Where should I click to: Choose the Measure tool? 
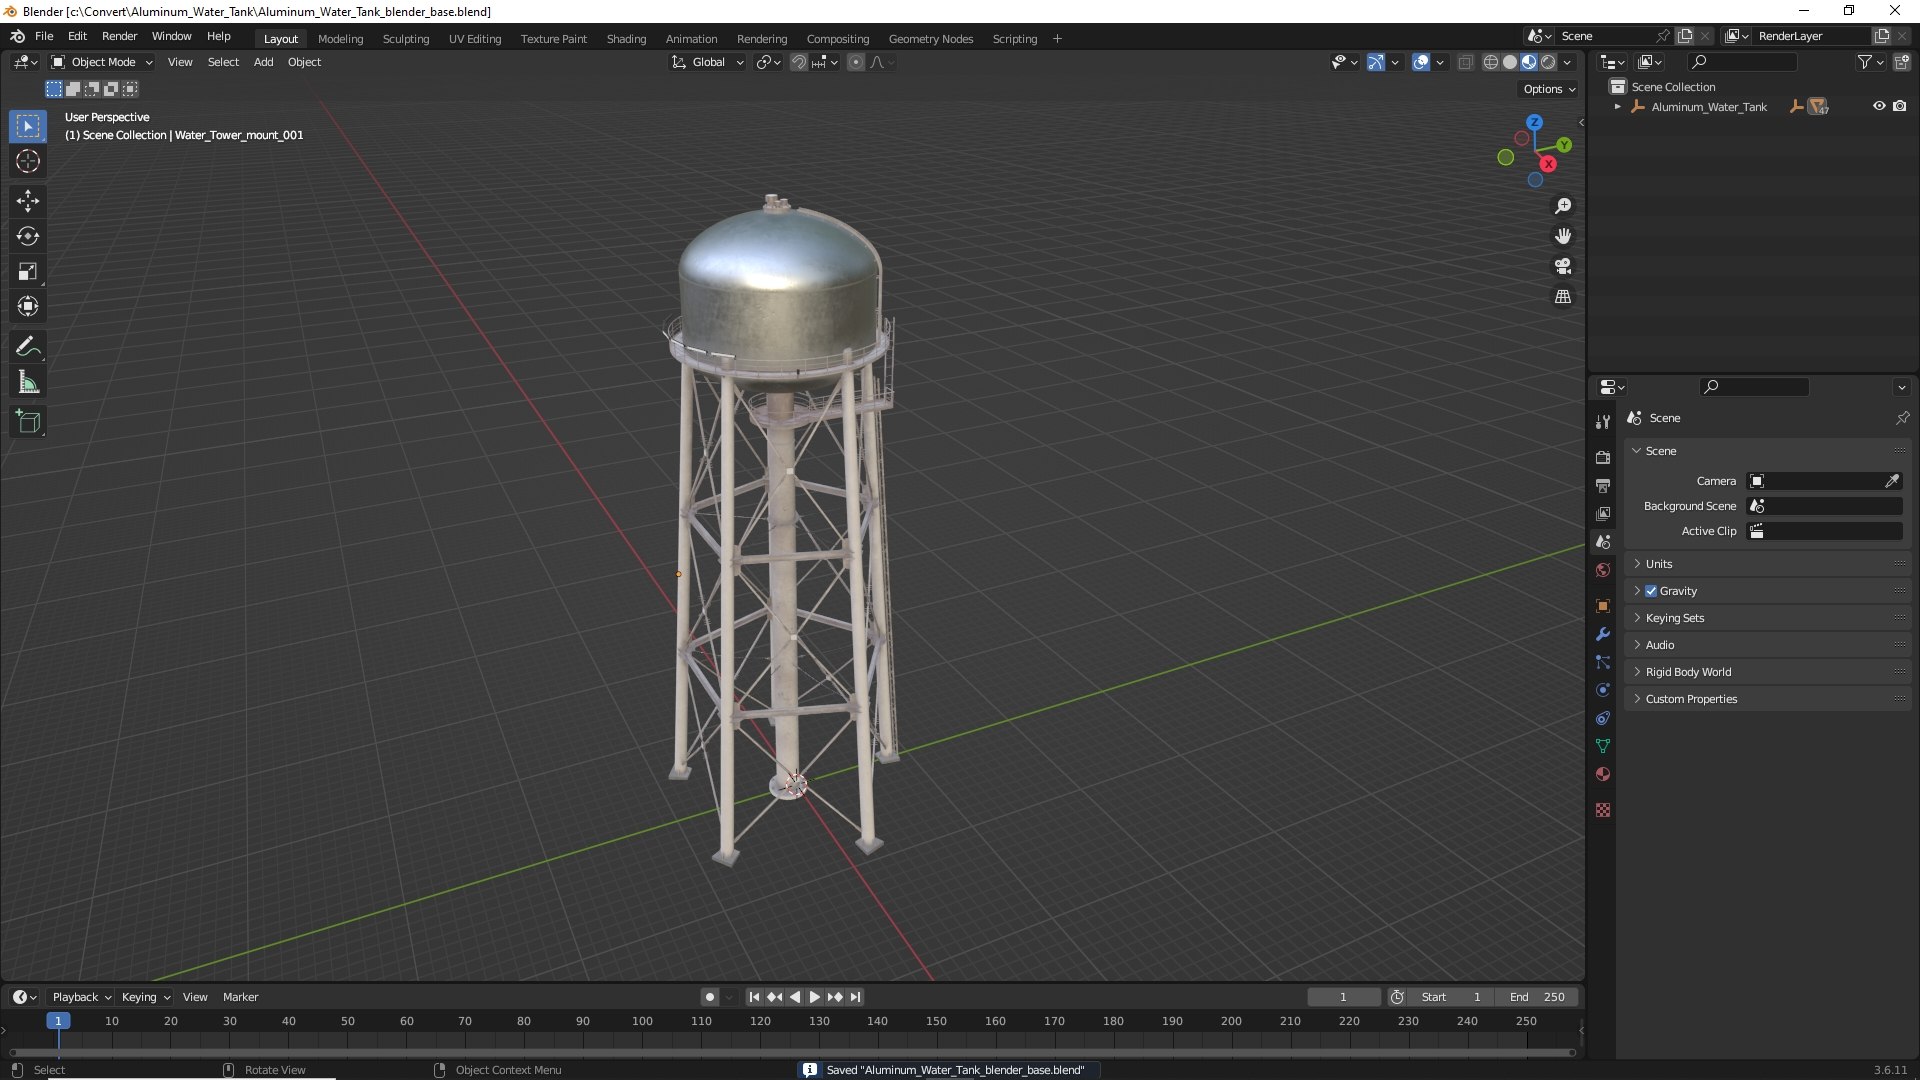tap(28, 382)
